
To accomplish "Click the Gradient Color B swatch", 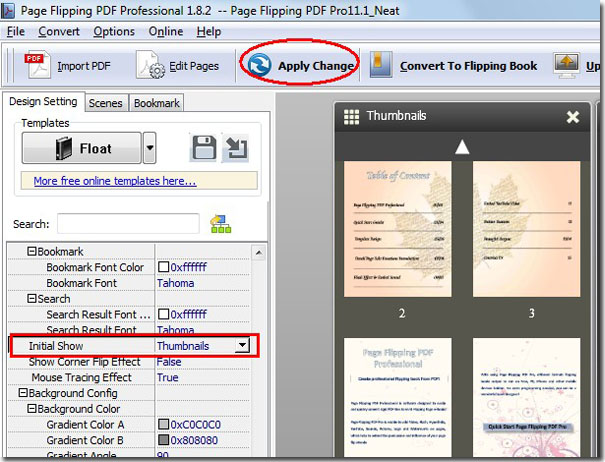I will coord(164,440).
